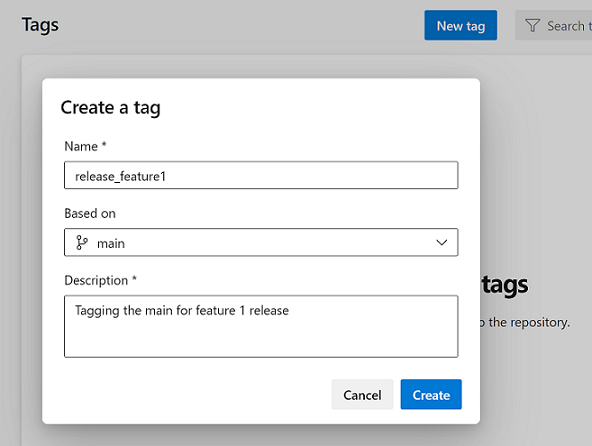
Task: Click the dropdown chevron beside main
Action: (x=441, y=242)
